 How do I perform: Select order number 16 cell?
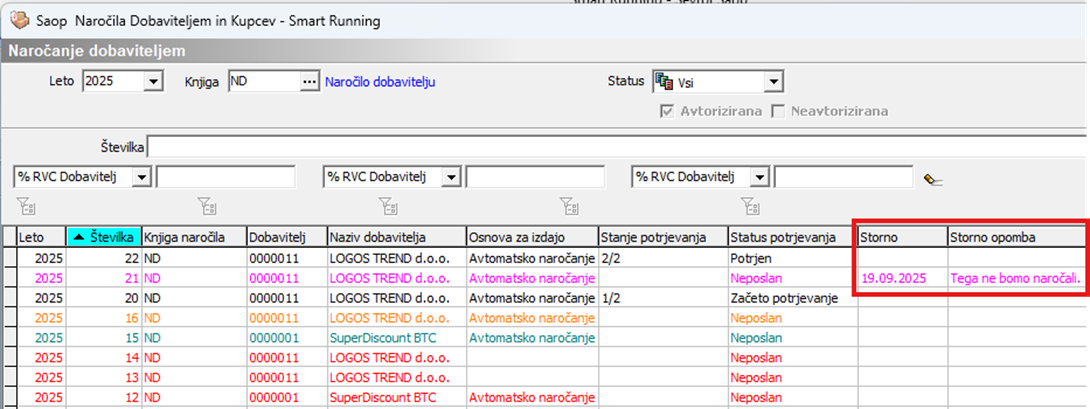(x=104, y=318)
